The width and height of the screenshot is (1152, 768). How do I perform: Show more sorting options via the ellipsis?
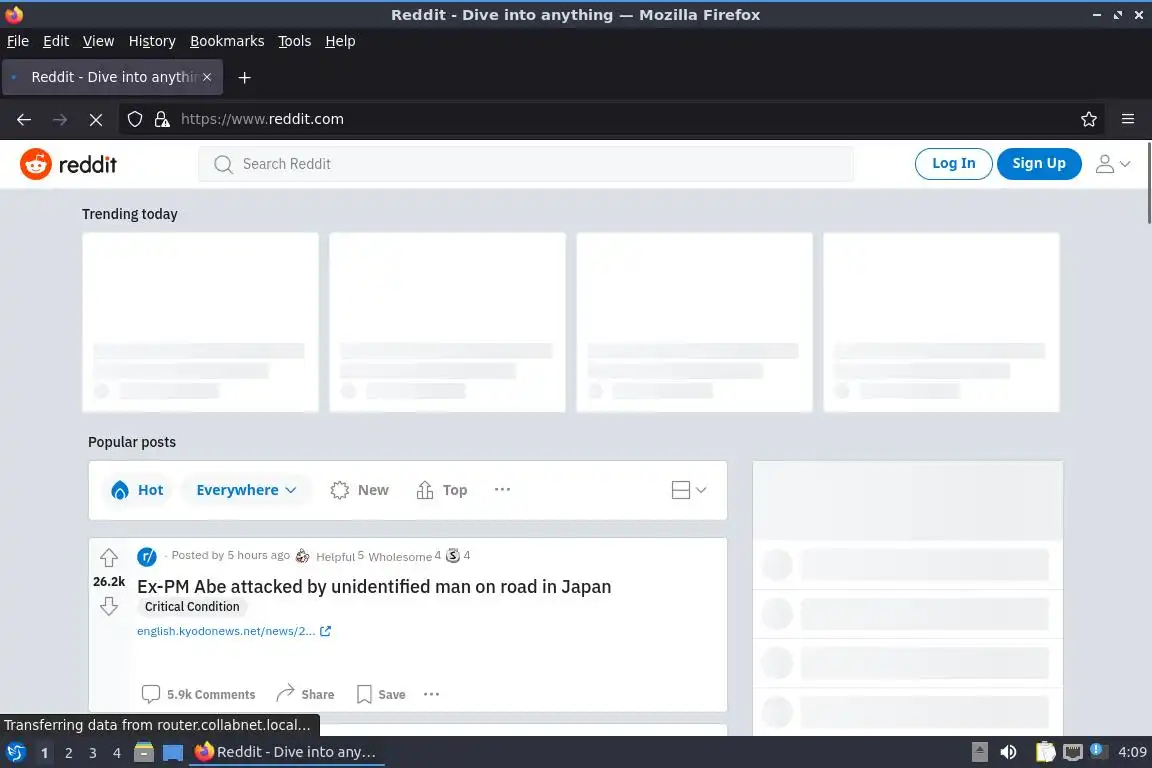pos(502,489)
